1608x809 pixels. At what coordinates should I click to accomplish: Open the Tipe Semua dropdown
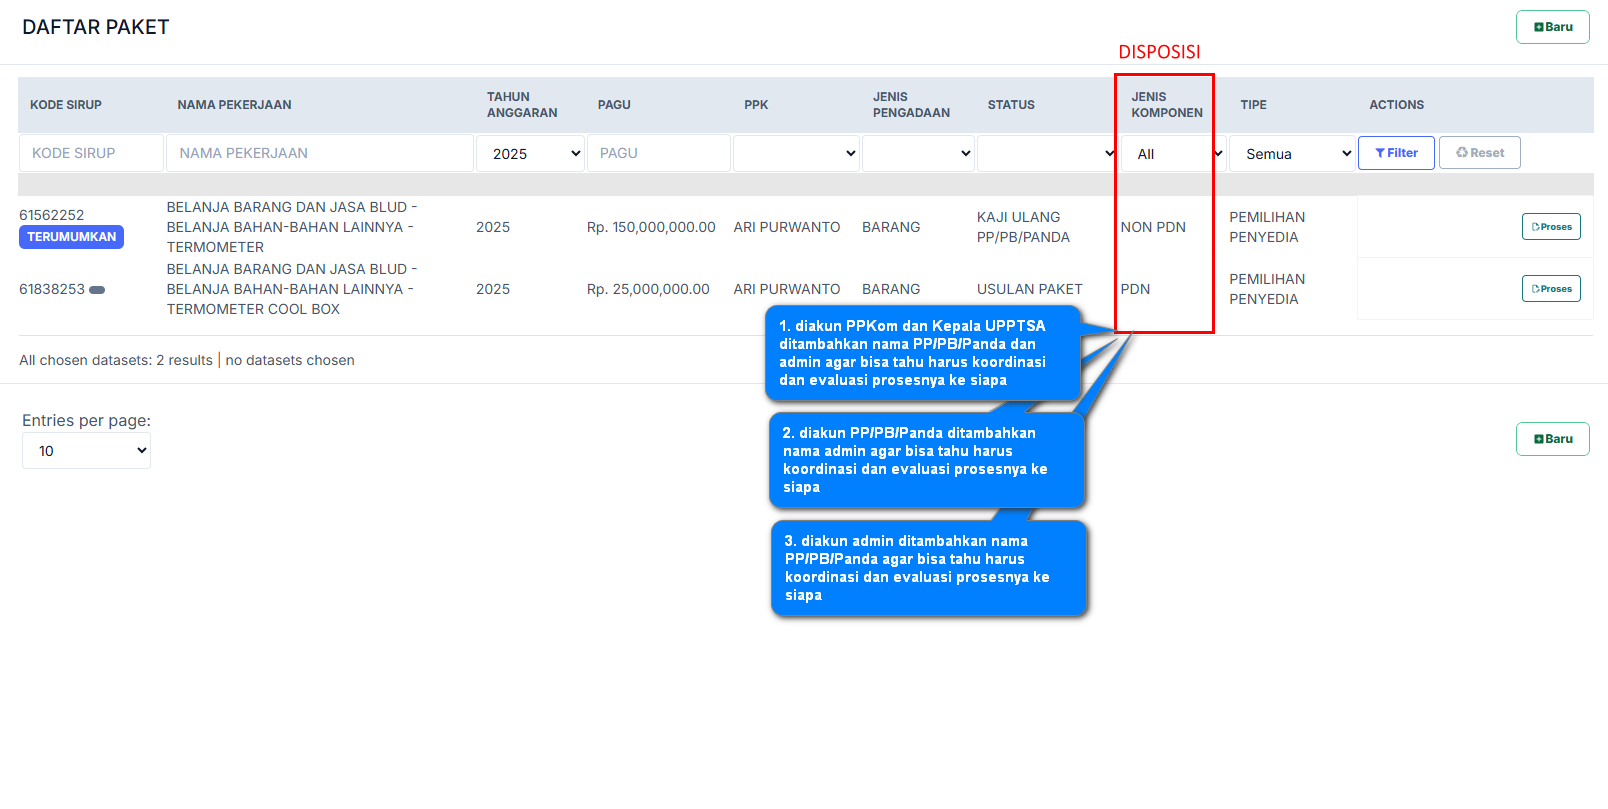coord(1292,154)
